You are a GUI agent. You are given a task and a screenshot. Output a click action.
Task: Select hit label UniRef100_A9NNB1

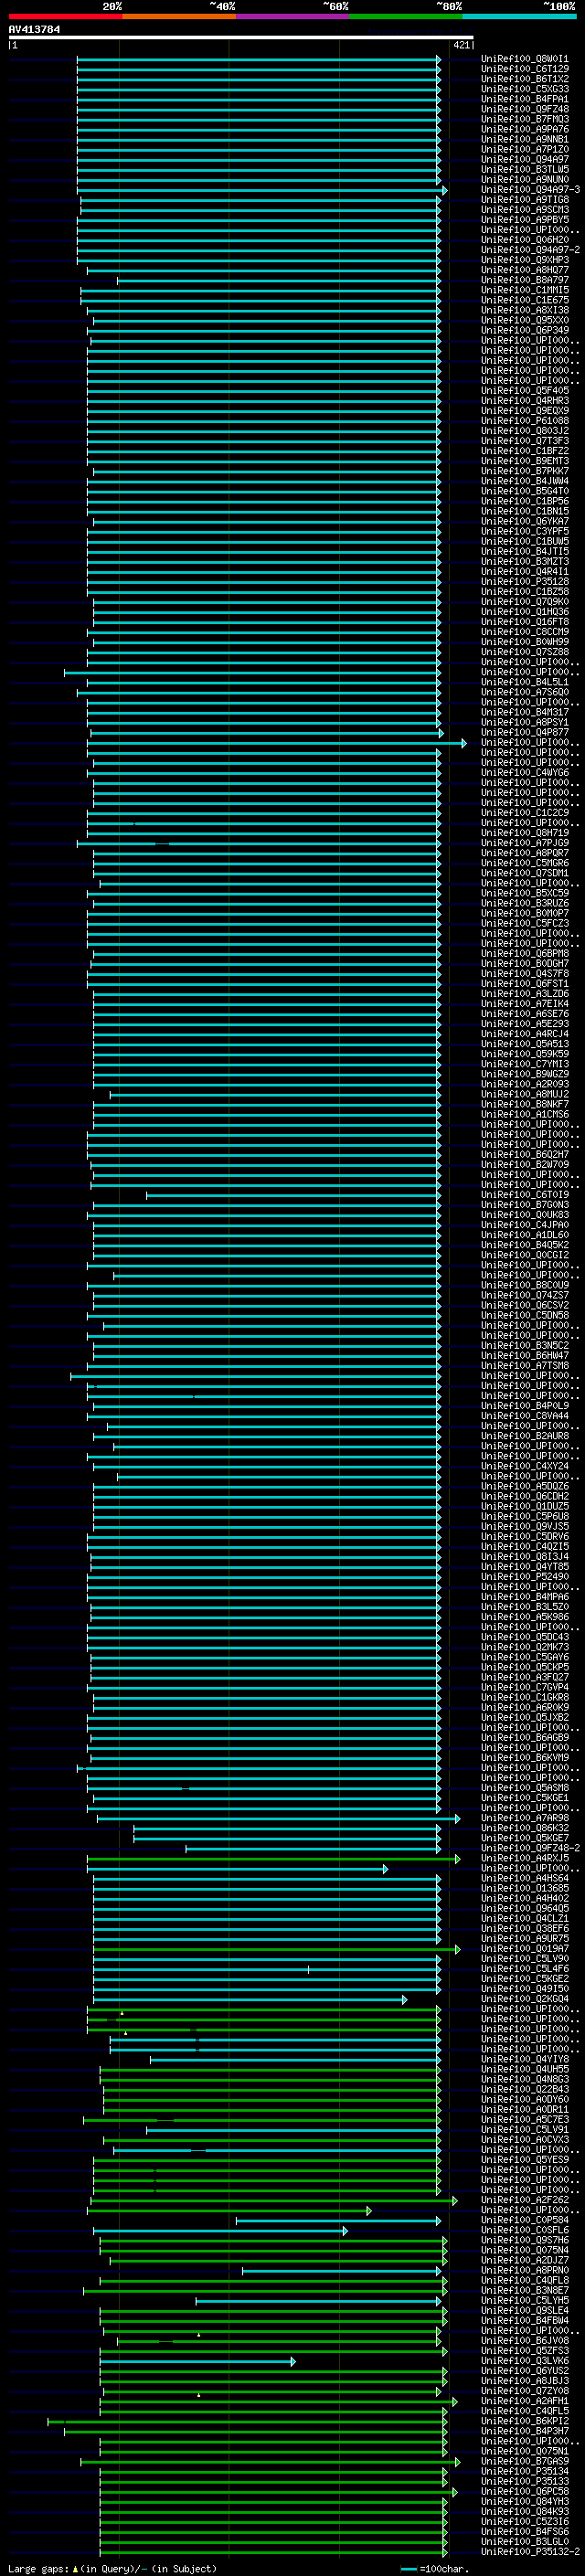[525, 139]
